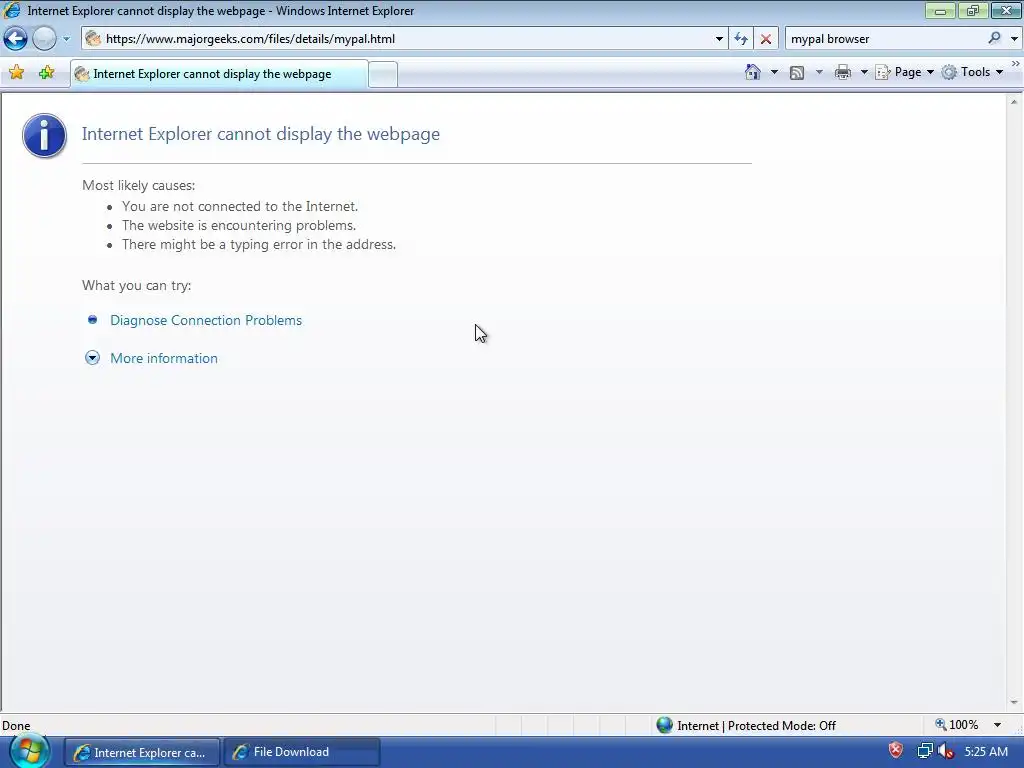Screen dimensions: 1024x768
Task: Click 'There might be a typing error' text
Action: coord(259,244)
